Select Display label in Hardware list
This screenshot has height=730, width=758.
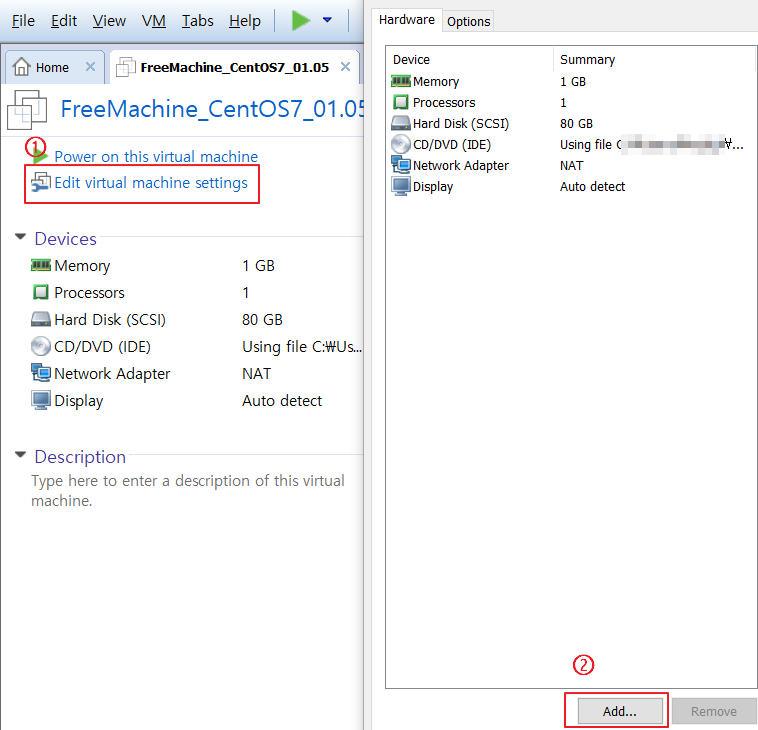(x=433, y=187)
